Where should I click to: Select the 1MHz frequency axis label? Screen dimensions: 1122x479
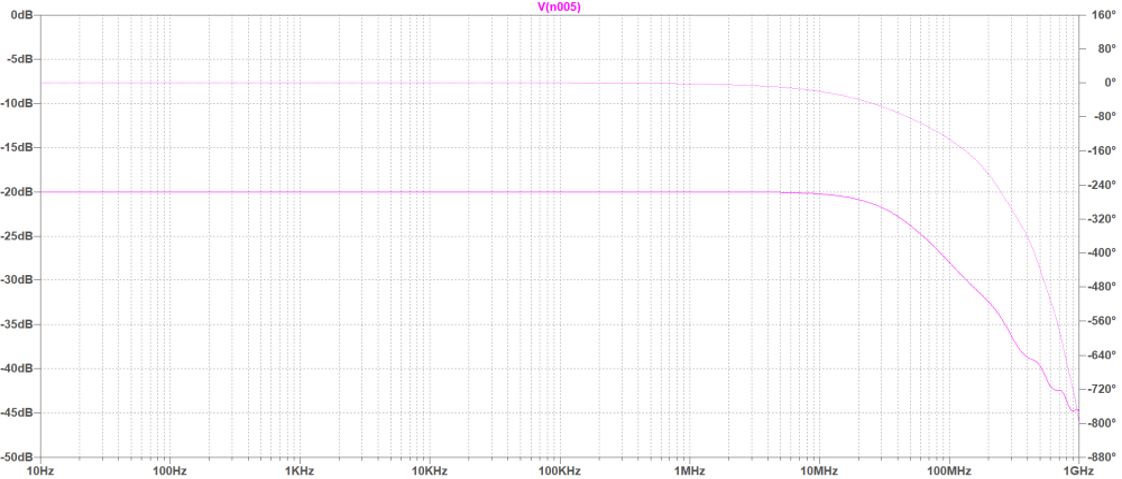click(x=688, y=469)
